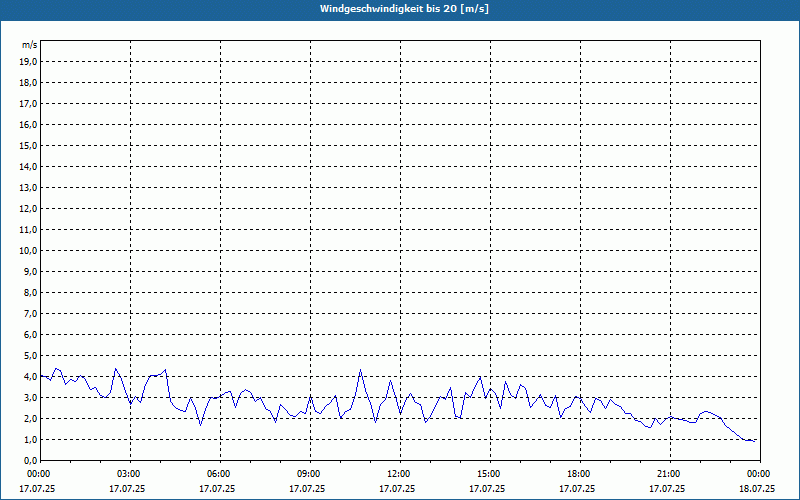
Task: Click the '03:00' time label on the x-axis
Action: 131,474
